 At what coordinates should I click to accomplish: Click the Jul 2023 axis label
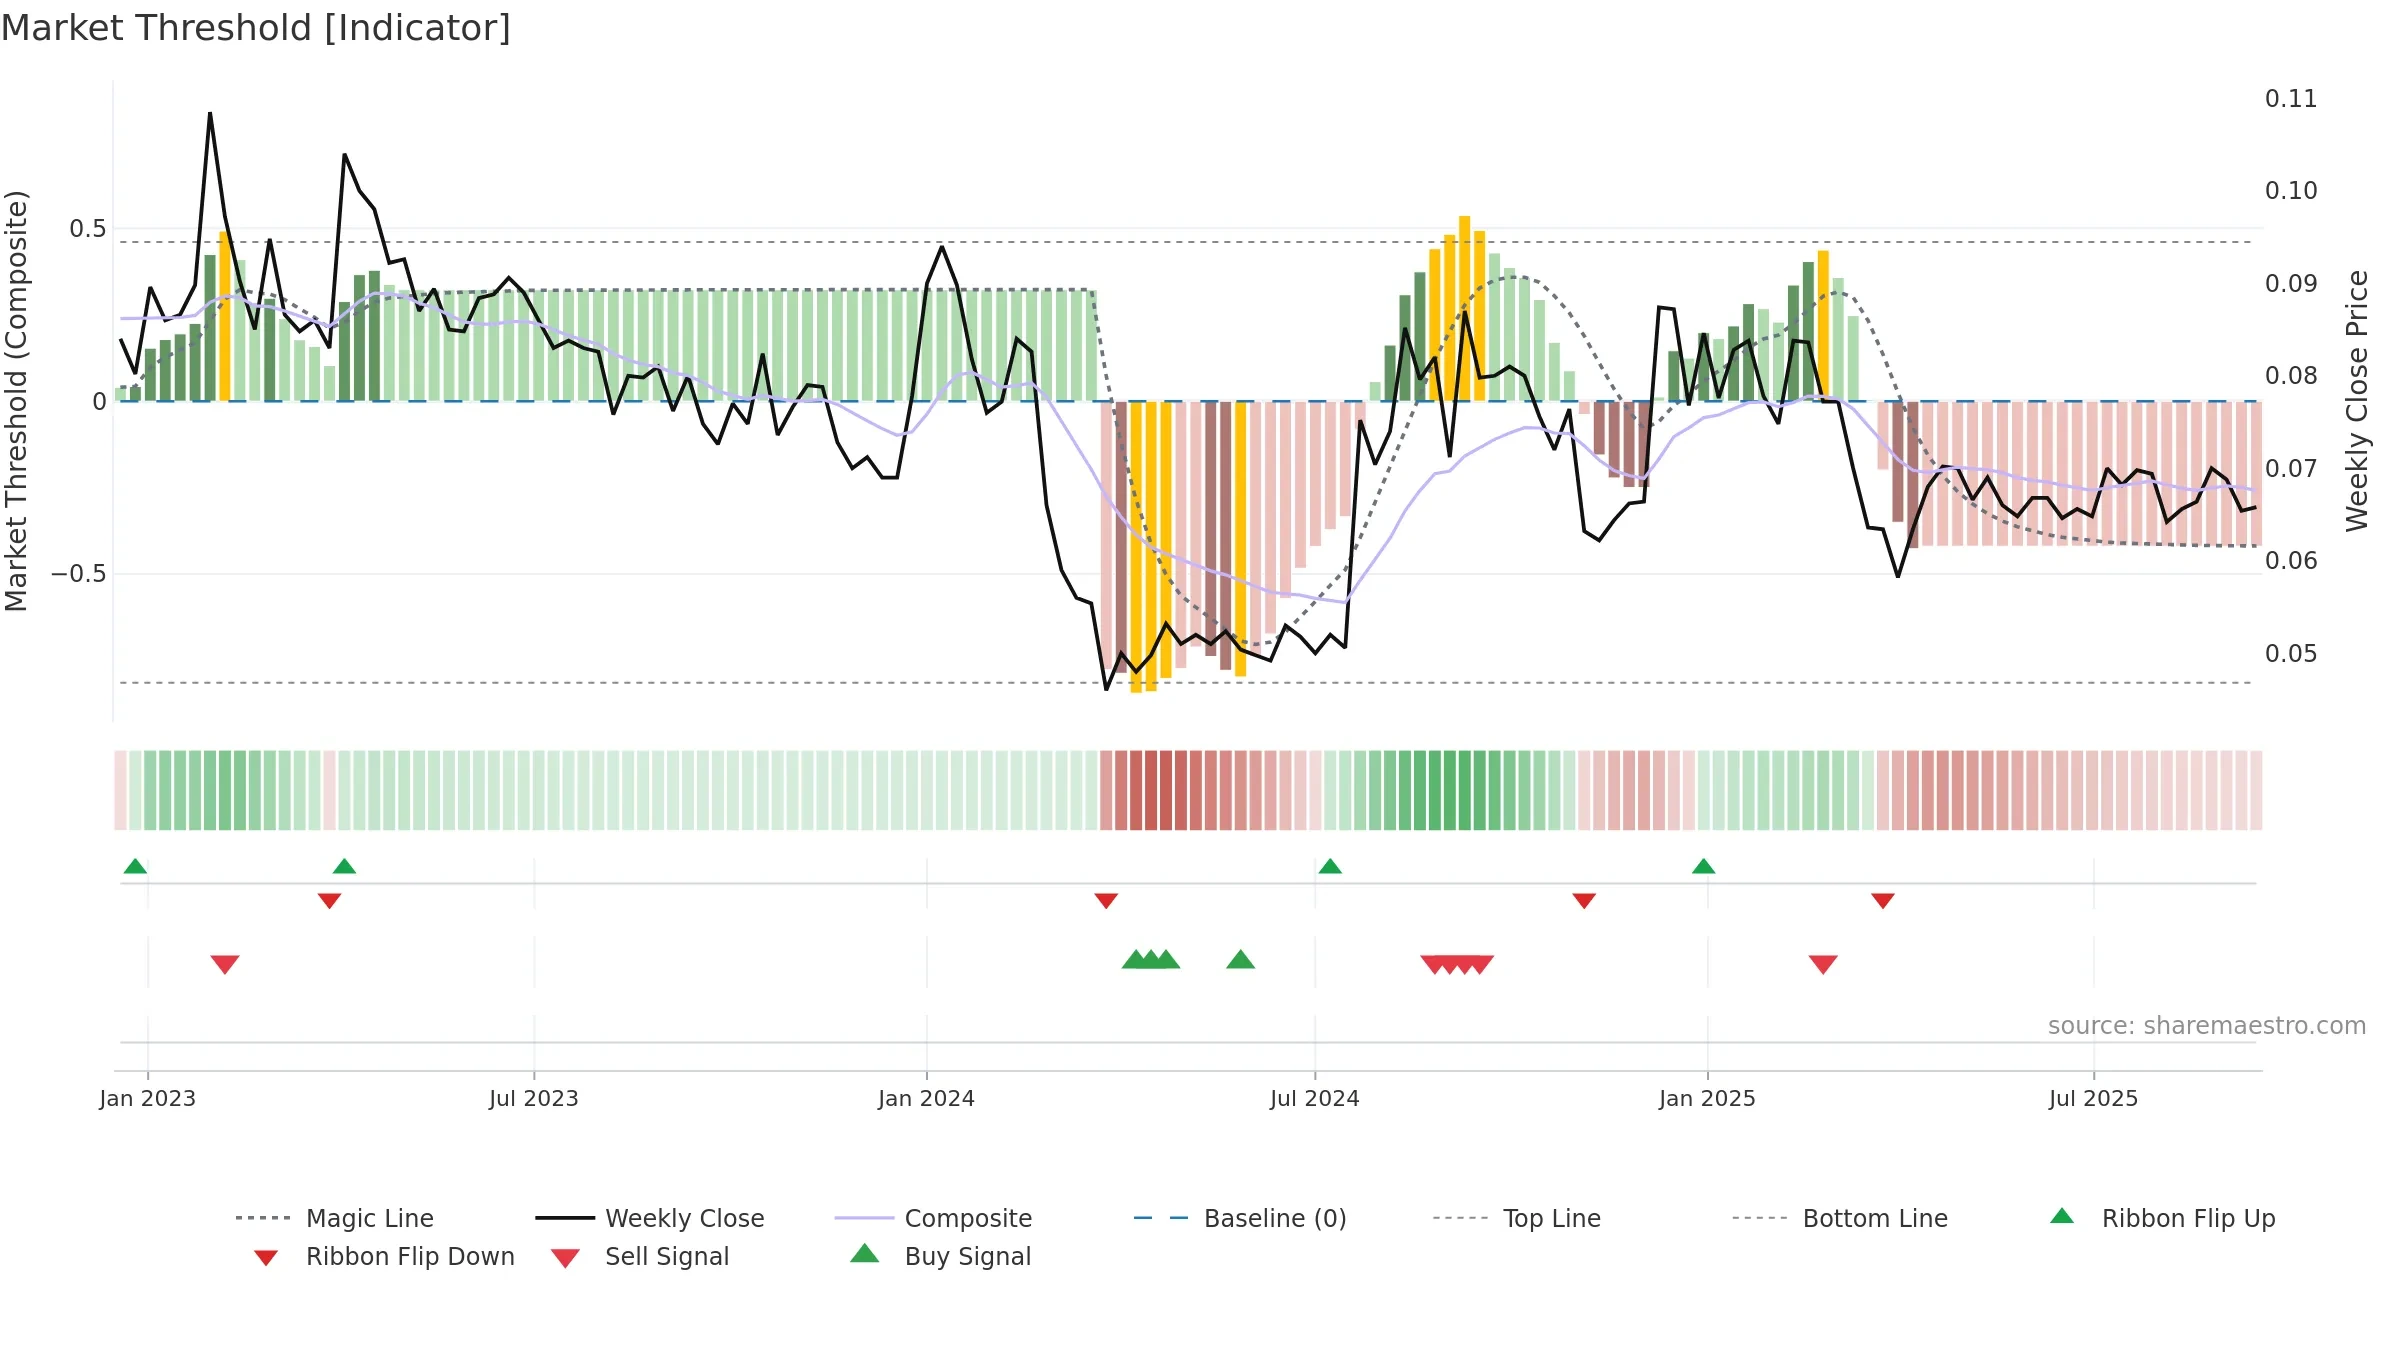(x=534, y=1098)
